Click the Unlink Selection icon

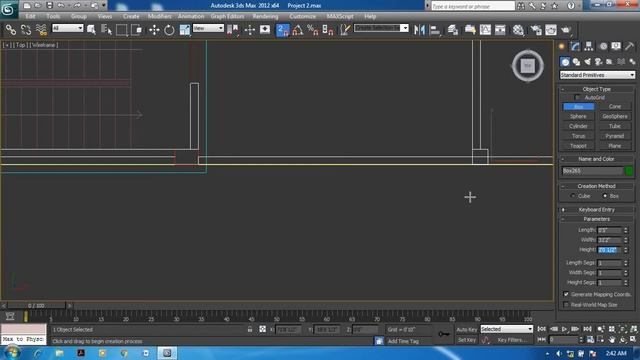coord(26,30)
